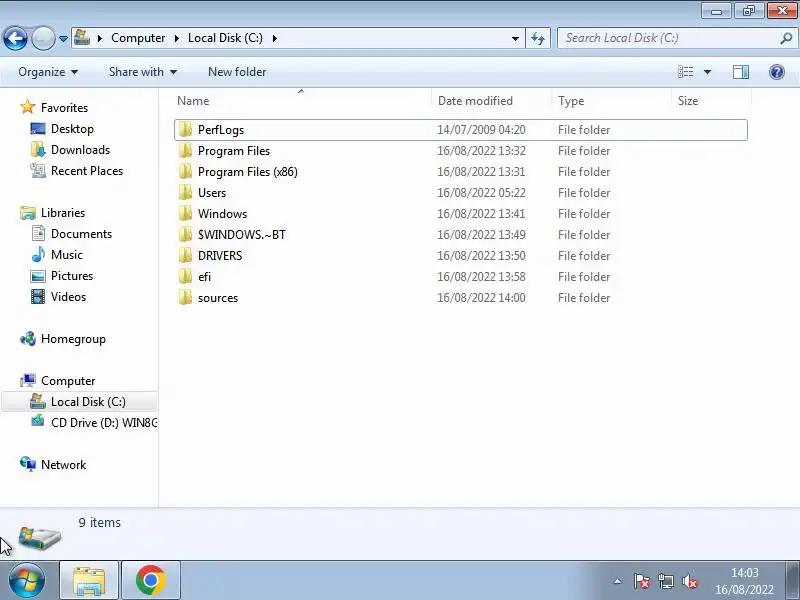
Task: Select Computer in the navigation pane
Action: coord(68,381)
